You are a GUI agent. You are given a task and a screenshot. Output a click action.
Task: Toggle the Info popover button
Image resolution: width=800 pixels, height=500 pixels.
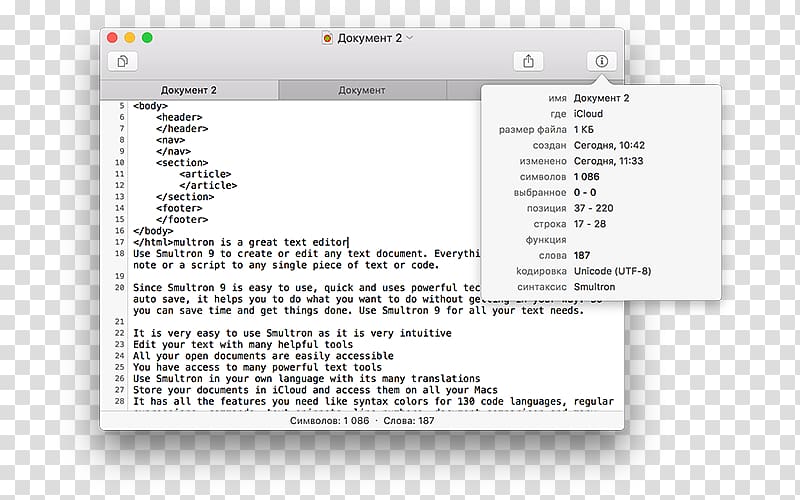click(602, 61)
